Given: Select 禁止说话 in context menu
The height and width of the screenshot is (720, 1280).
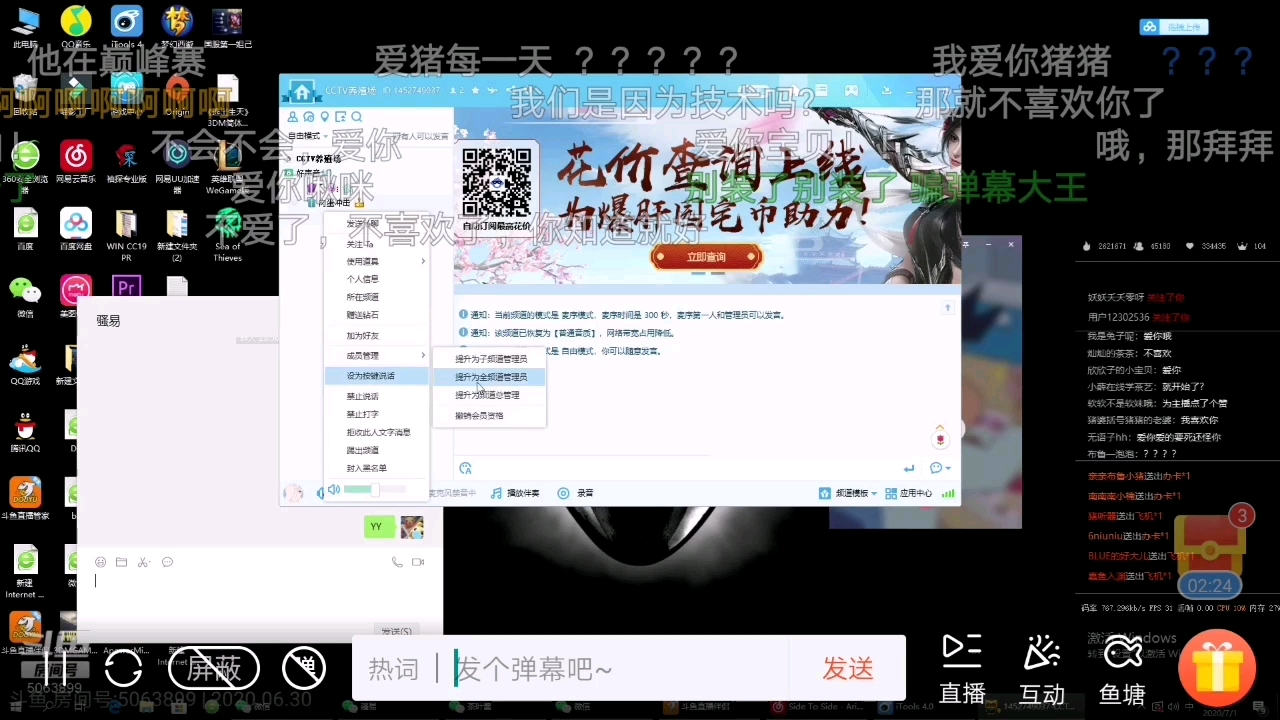Looking at the screenshot, I should (377, 397).
